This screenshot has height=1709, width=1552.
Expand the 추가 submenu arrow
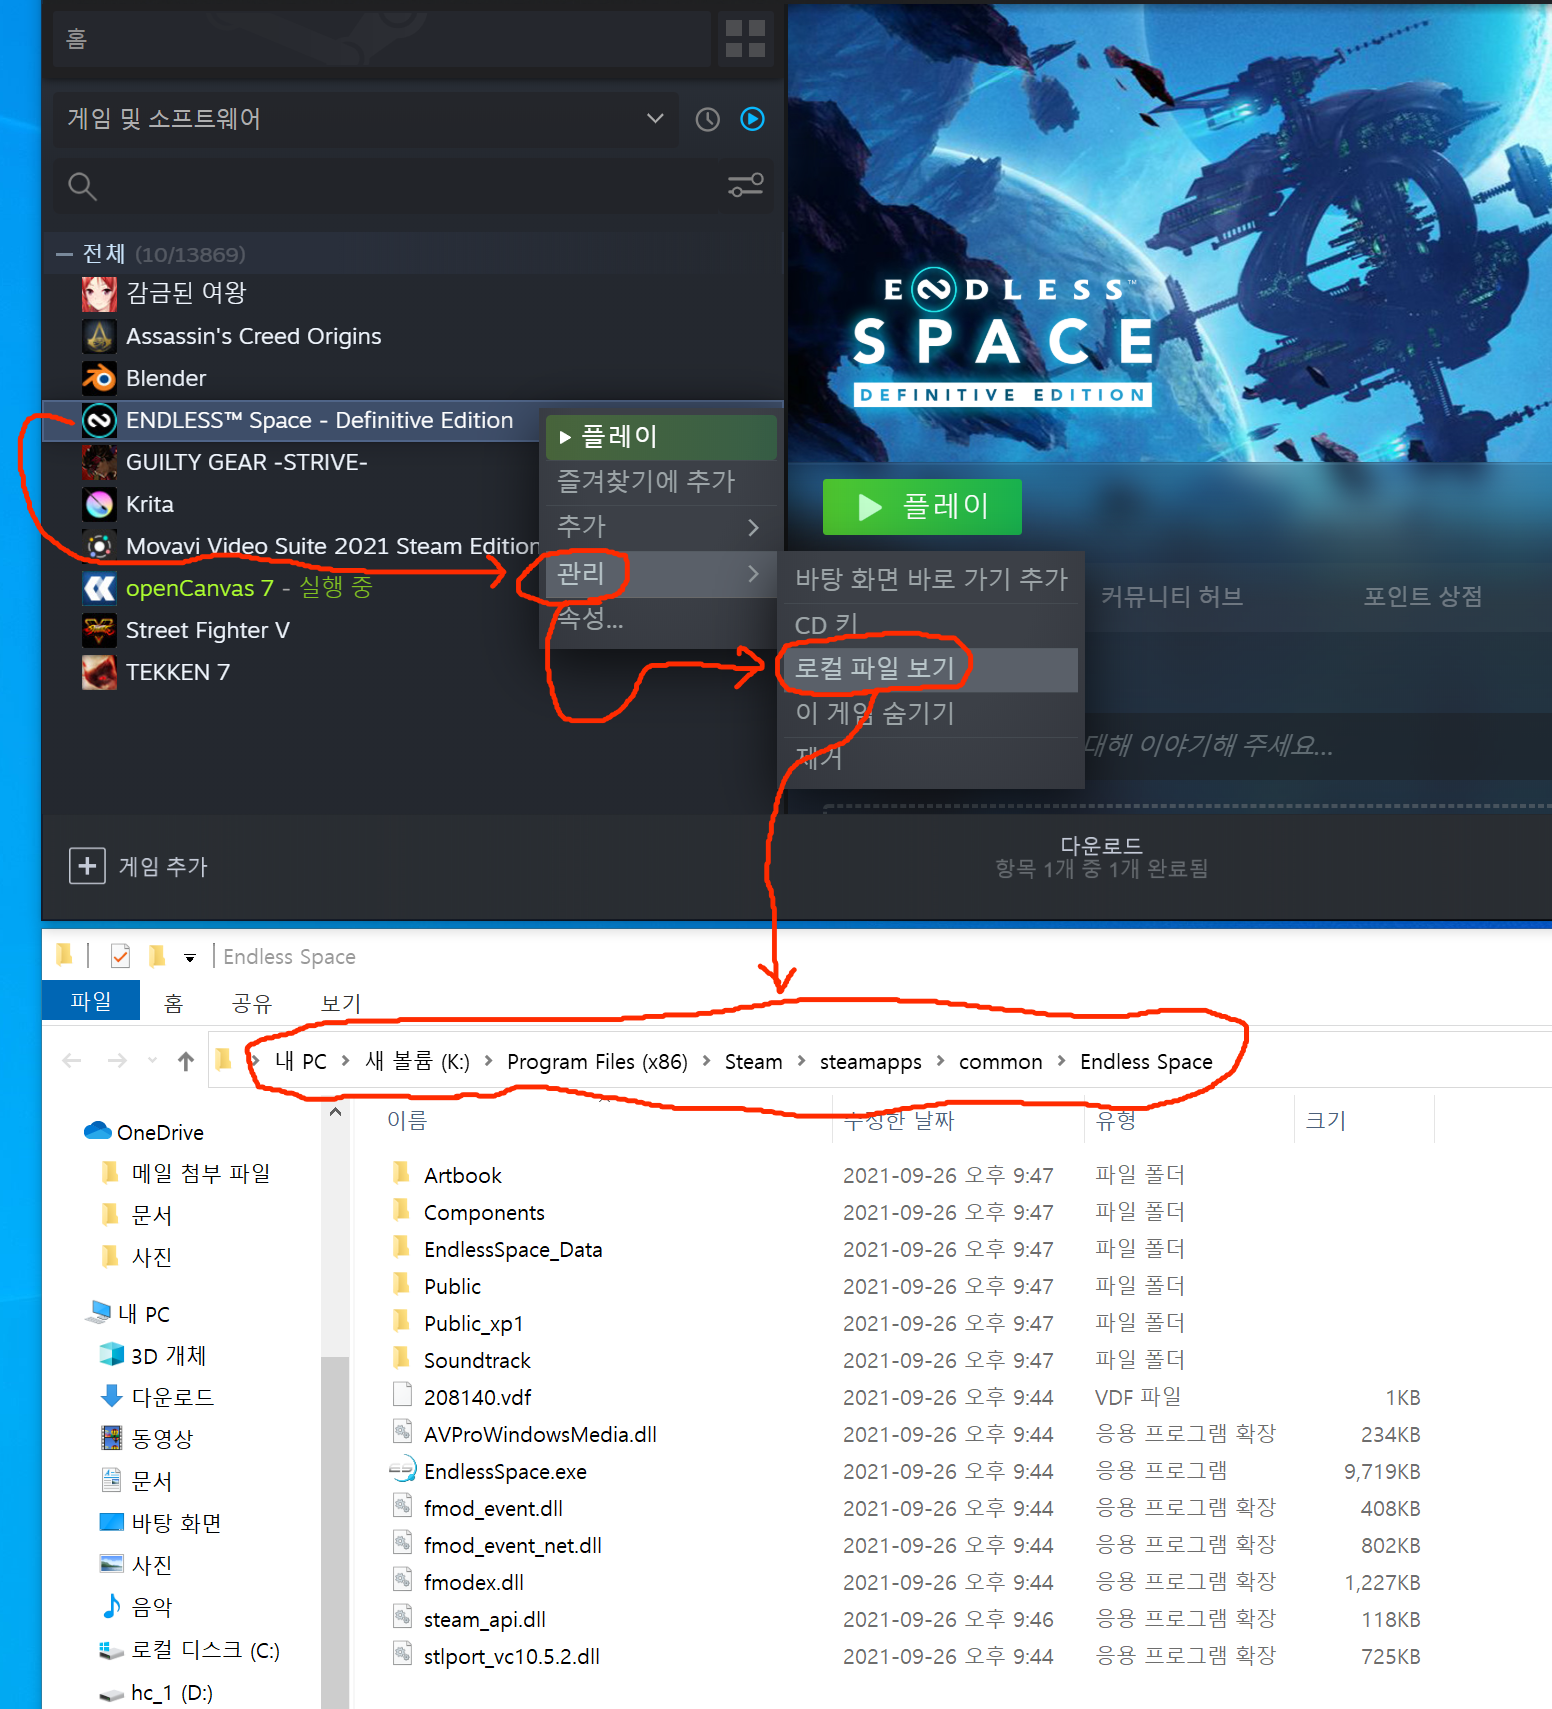753,527
